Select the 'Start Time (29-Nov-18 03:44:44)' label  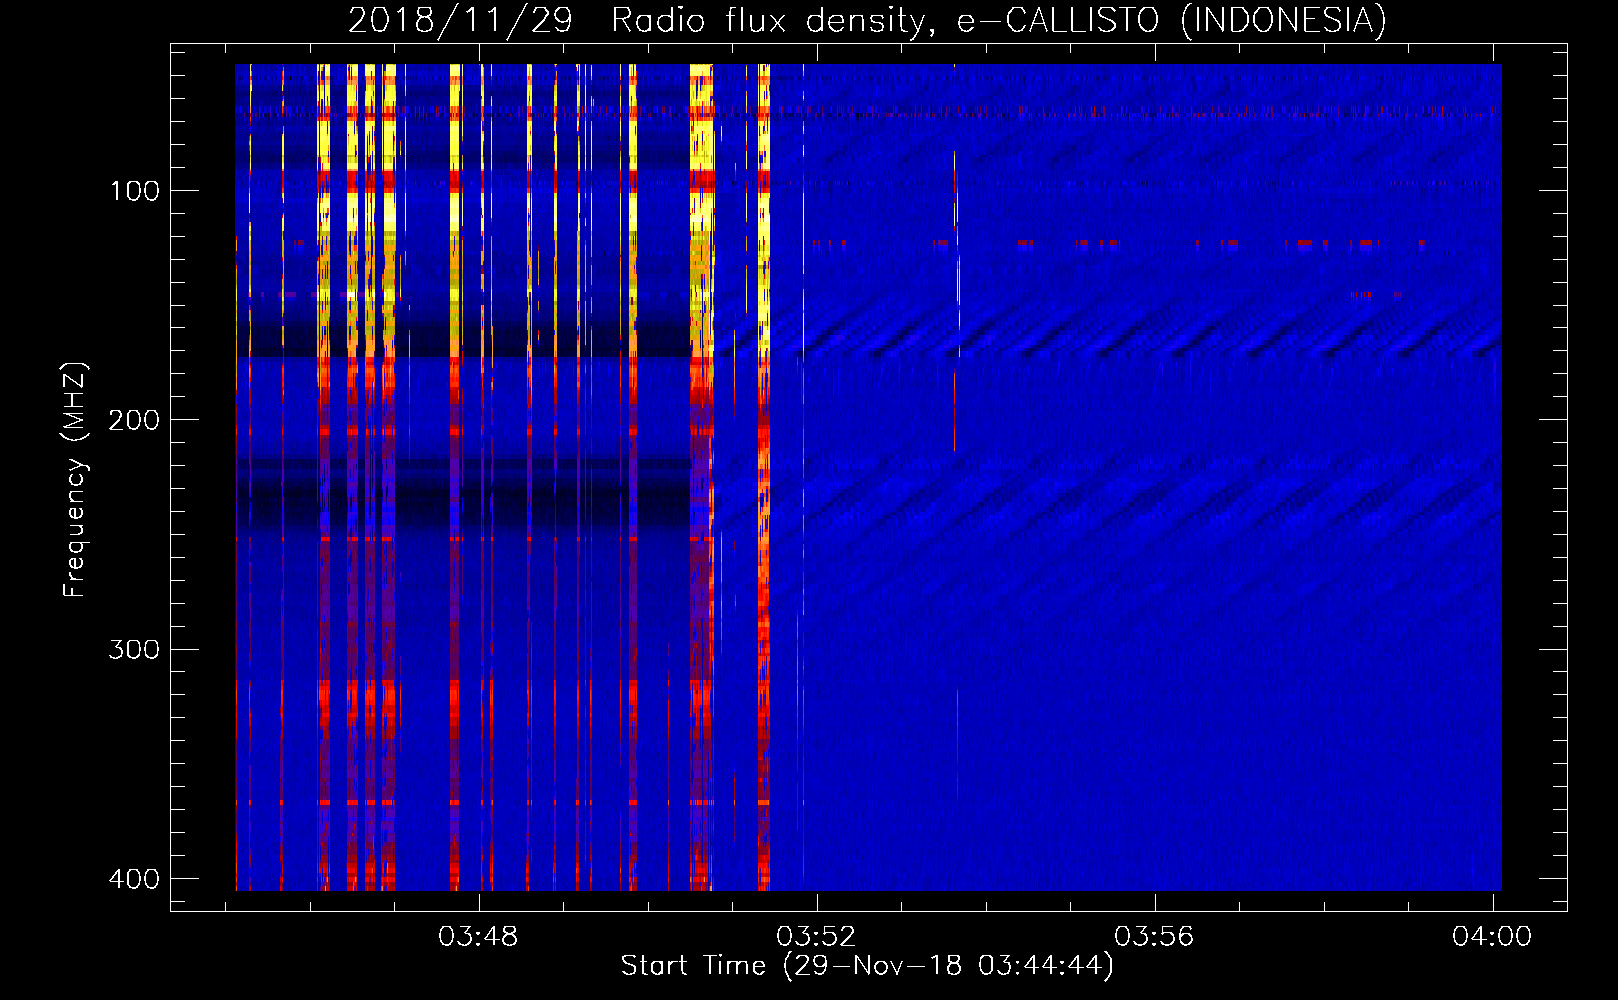[x=867, y=966]
